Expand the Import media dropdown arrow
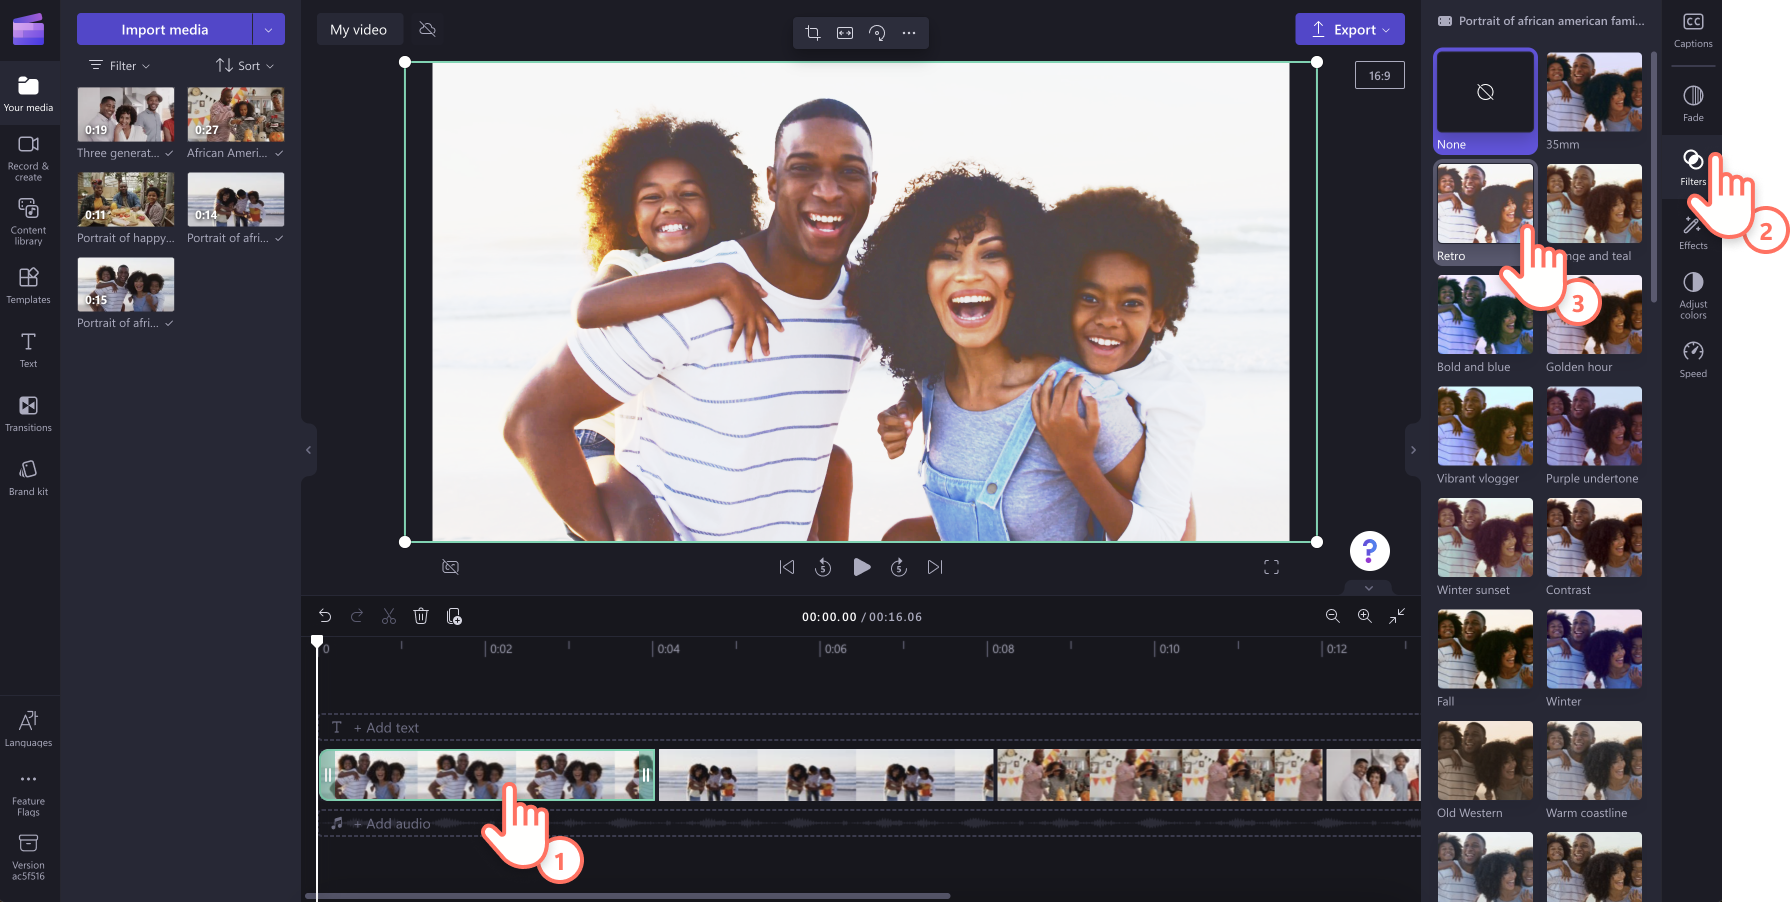 pos(269,29)
